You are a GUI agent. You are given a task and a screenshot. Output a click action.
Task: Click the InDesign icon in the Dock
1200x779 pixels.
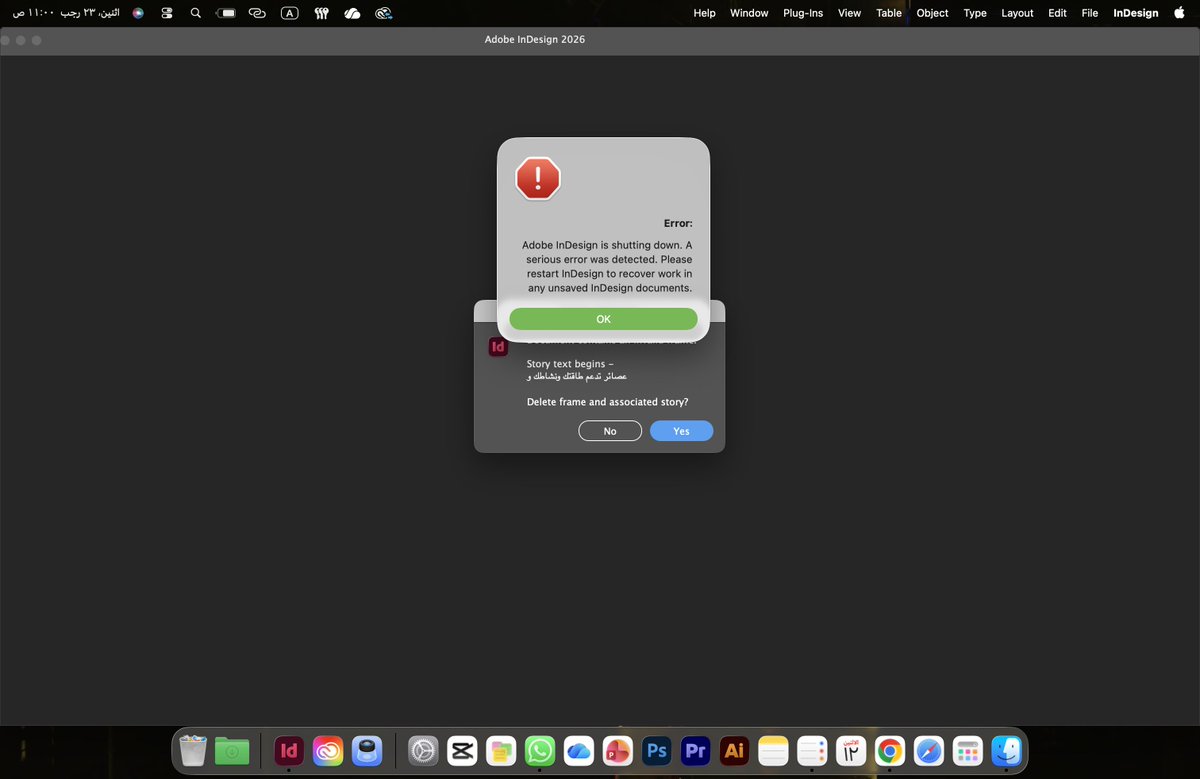coord(289,750)
